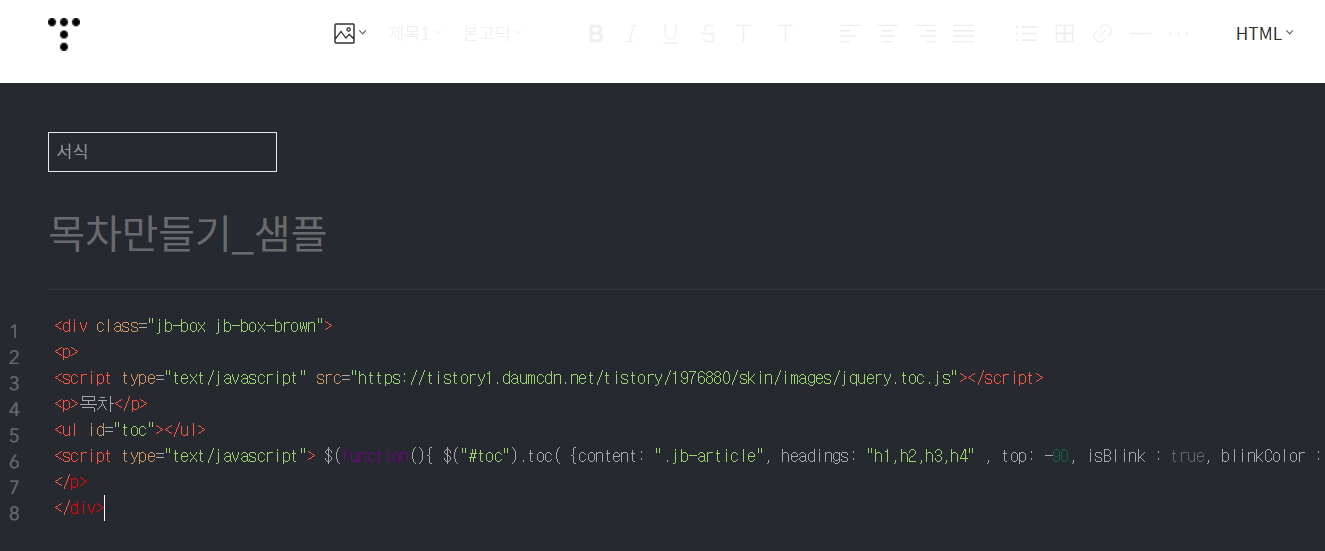Align text center
Image resolution: width=1325 pixels, height=551 pixels.
pos(887,34)
